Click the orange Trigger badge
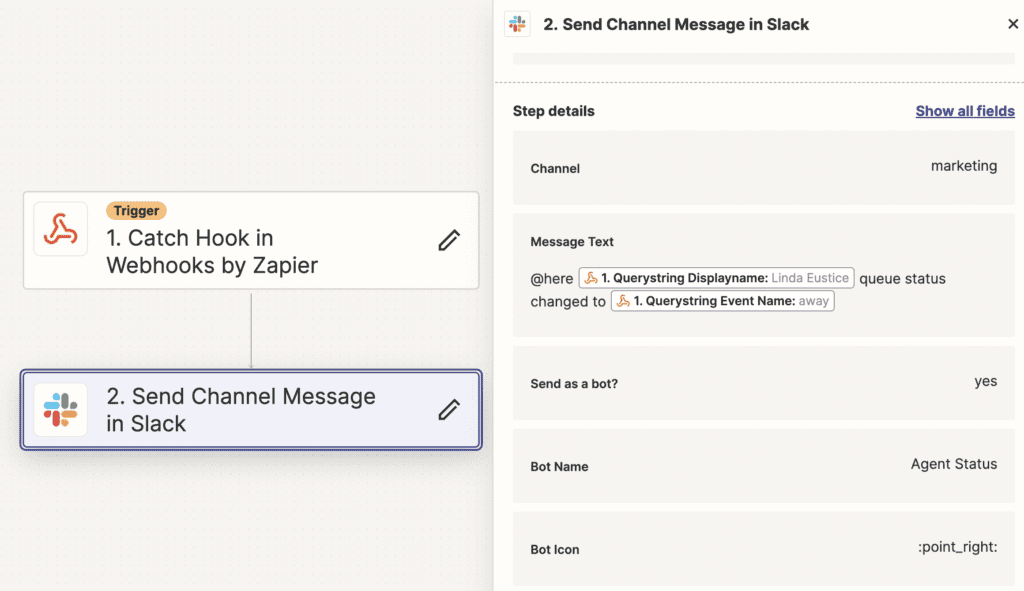 click(136, 210)
